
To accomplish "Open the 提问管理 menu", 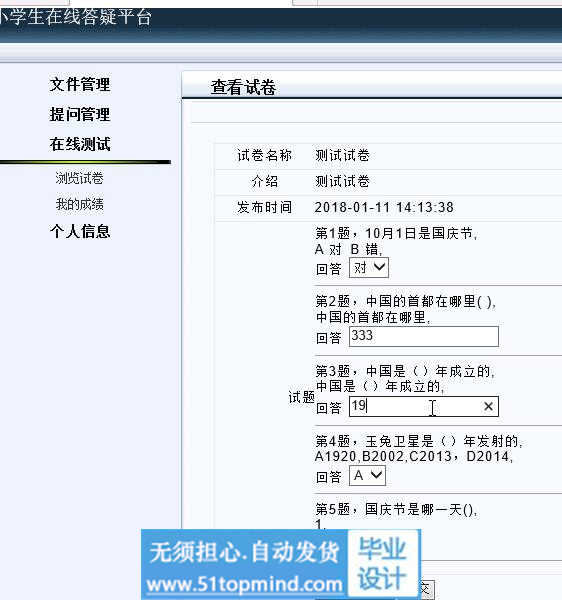I will click(80, 114).
